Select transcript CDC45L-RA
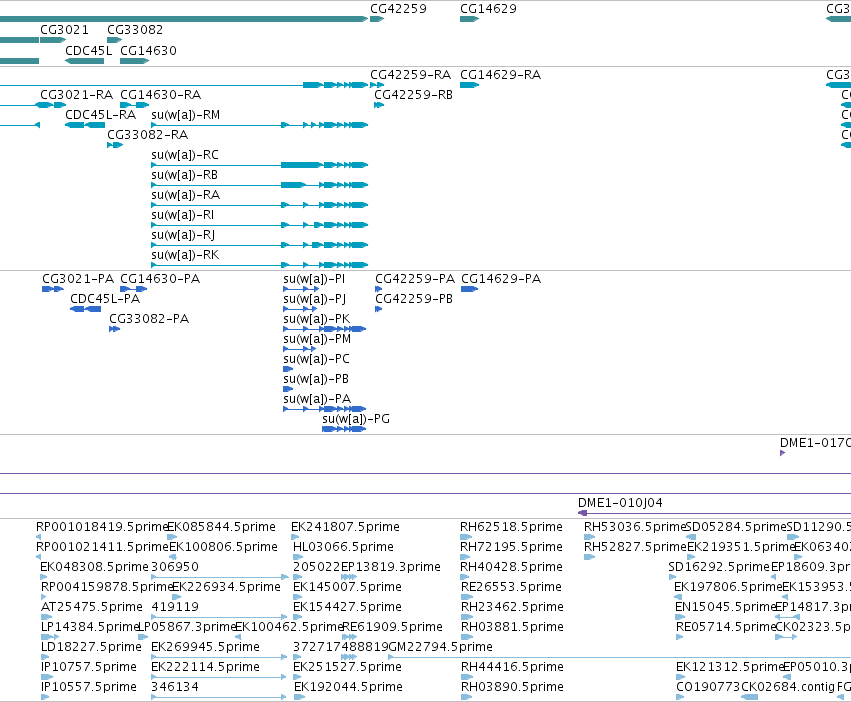 point(100,115)
